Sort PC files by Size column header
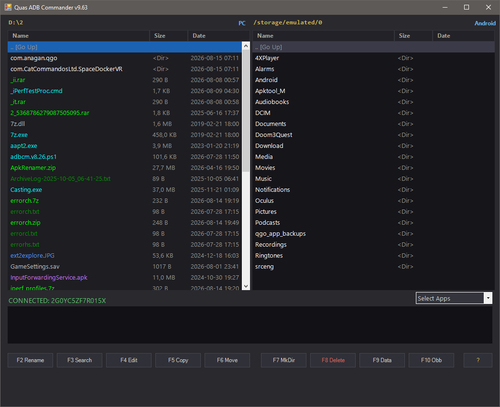 point(168,36)
